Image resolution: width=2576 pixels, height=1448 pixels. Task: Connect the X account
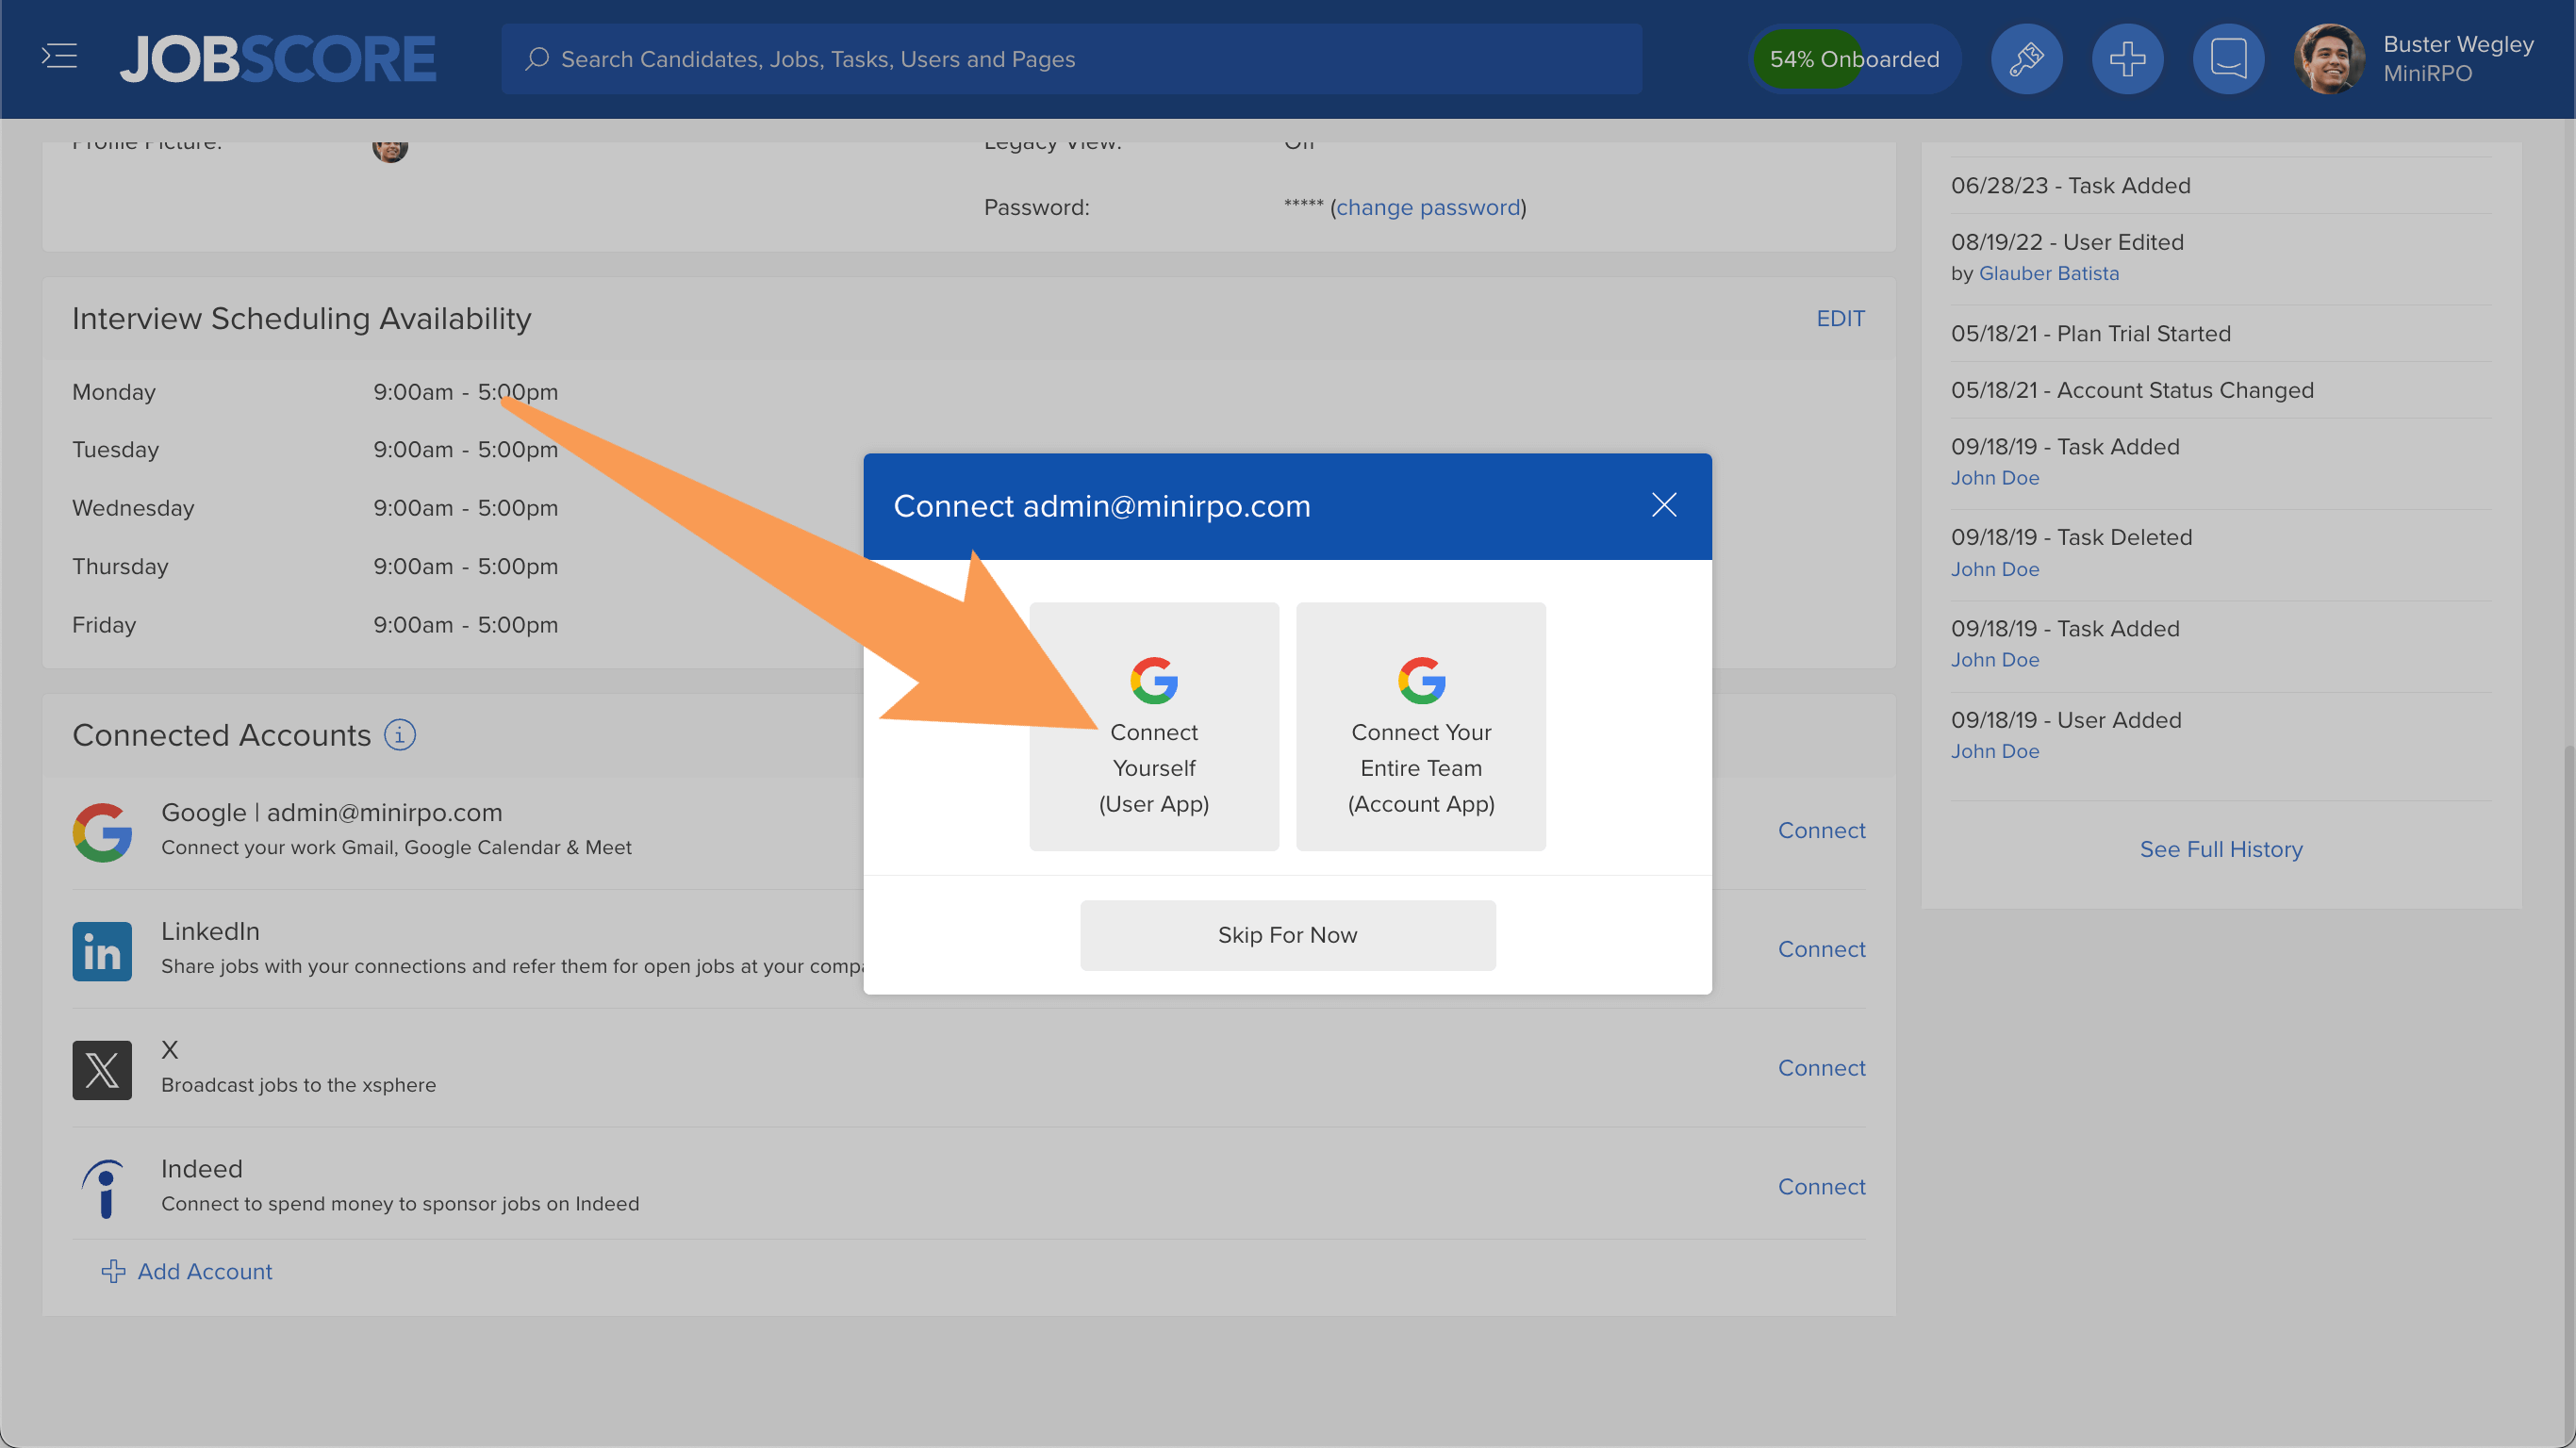(x=1821, y=1068)
